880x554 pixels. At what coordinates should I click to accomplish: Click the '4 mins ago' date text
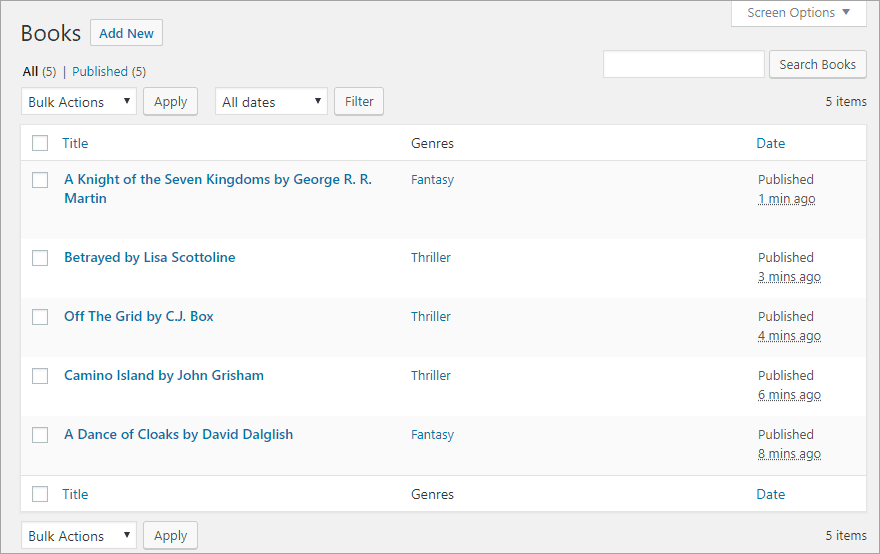click(x=789, y=336)
